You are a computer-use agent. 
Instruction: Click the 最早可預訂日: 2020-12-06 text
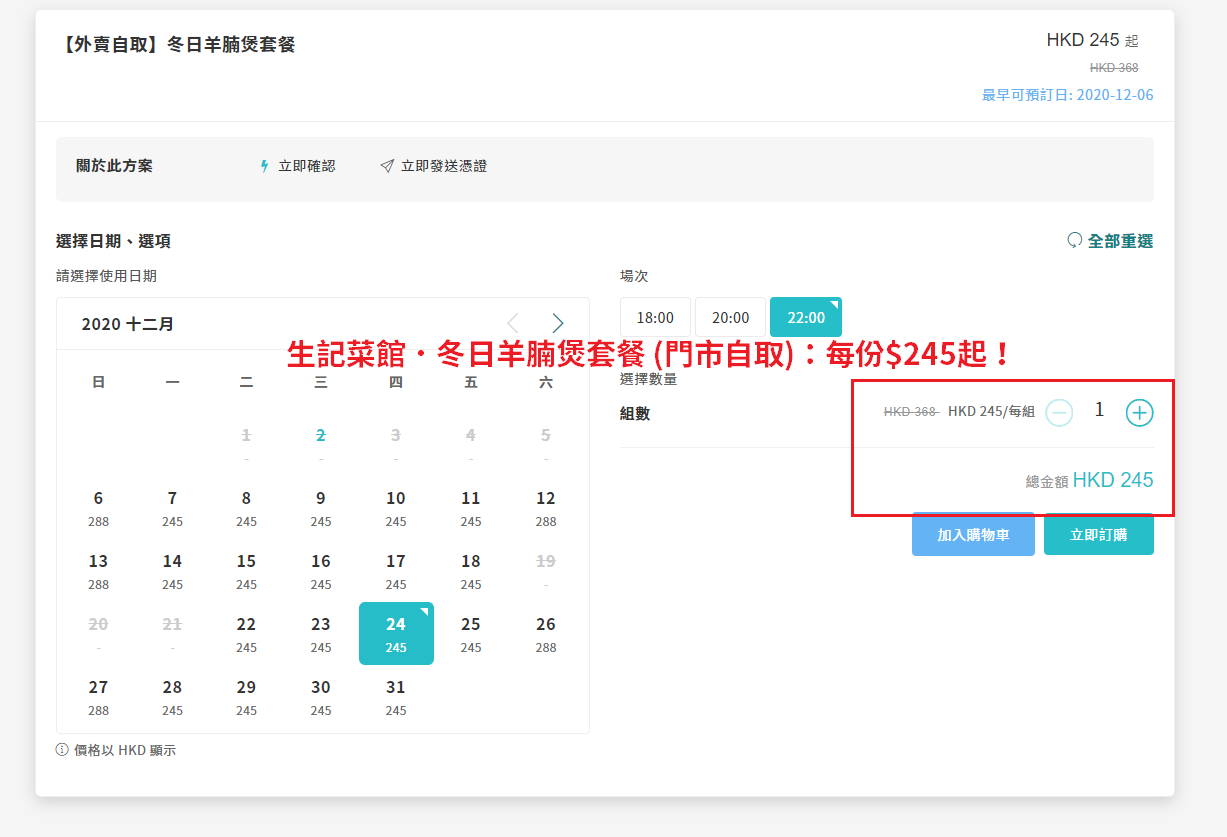point(1068,95)
